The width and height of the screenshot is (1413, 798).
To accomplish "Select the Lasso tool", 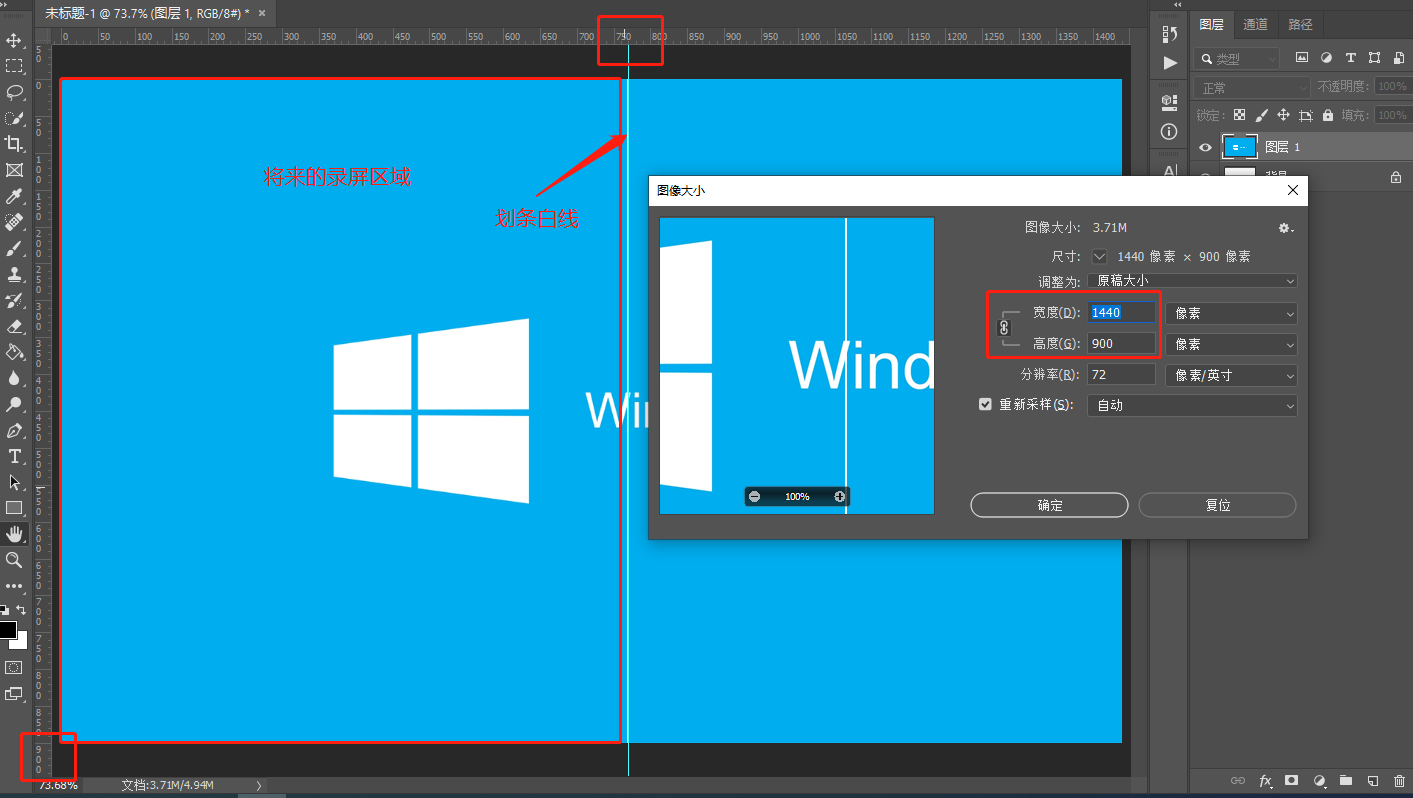I will click(x=14, y=92).
